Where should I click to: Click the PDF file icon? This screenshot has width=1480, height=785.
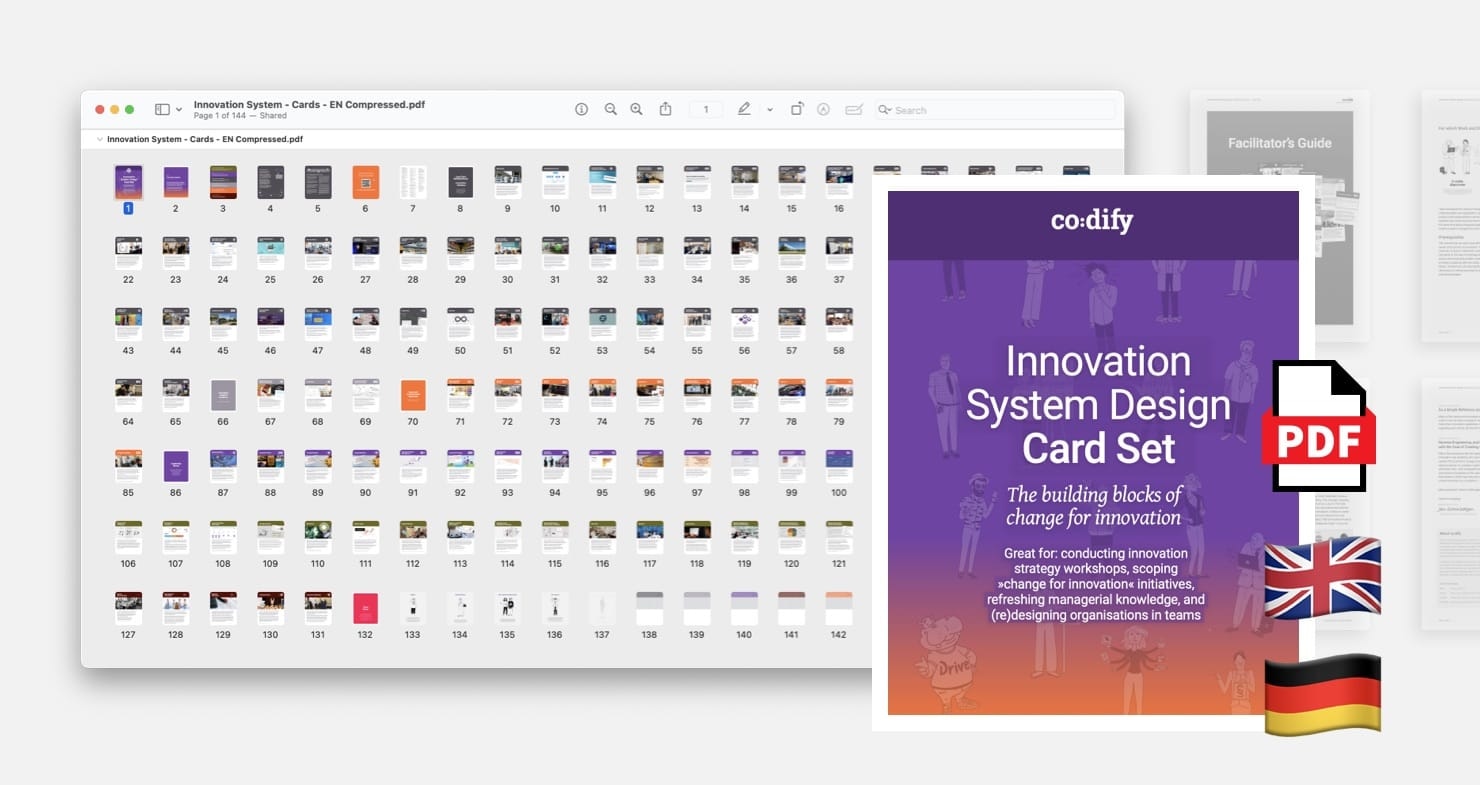tap(1317, 425)
